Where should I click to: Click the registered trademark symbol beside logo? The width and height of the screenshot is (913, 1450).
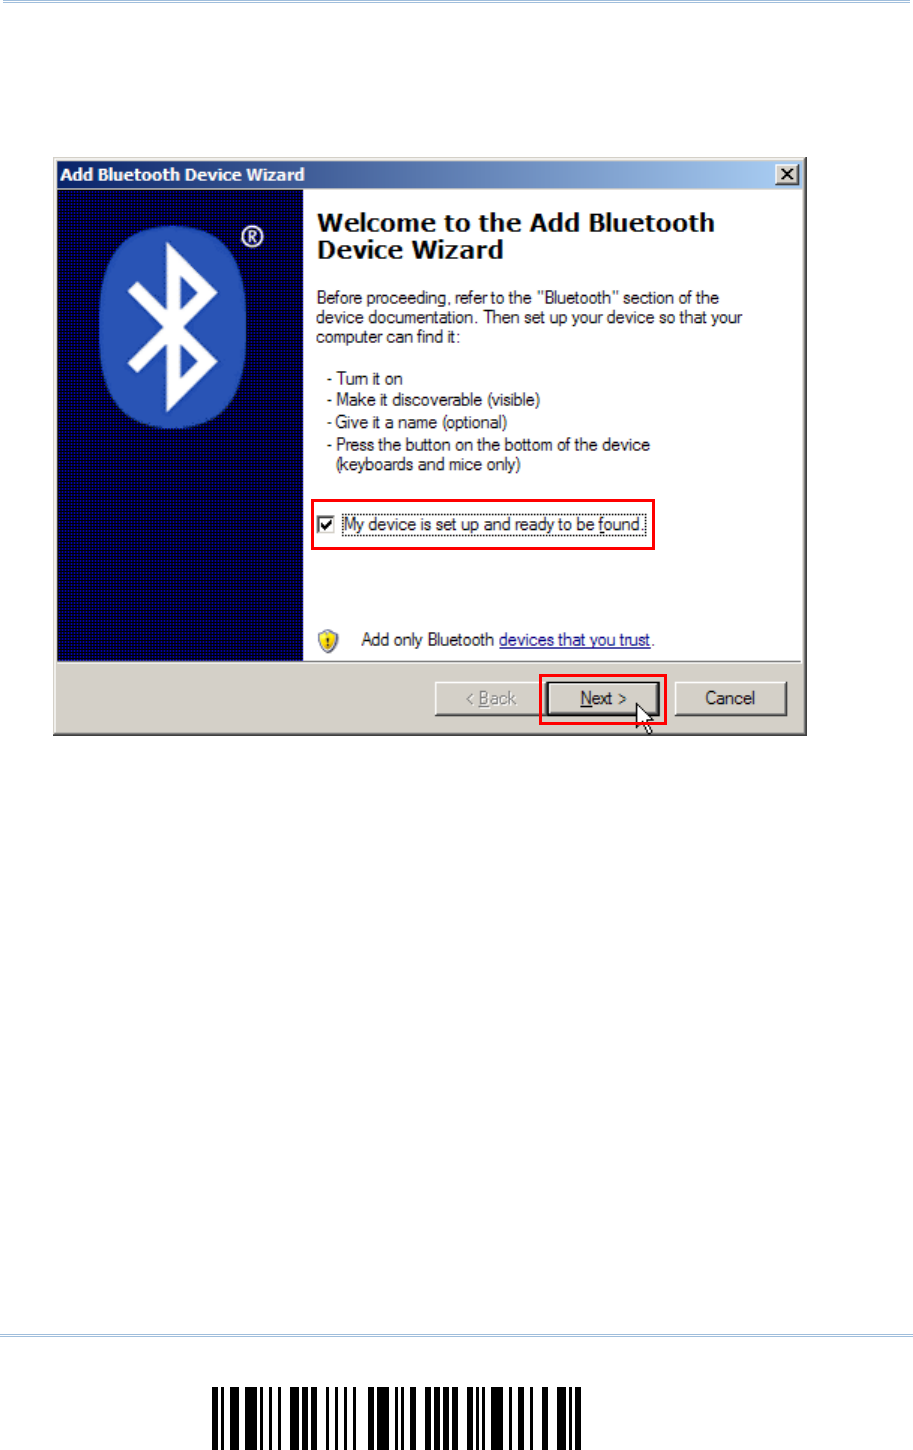(x=252, y=237)
